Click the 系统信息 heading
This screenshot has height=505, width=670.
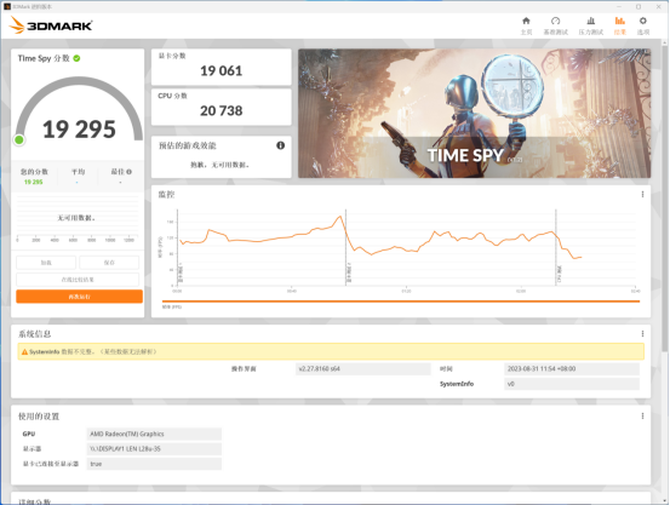(35, 334)
